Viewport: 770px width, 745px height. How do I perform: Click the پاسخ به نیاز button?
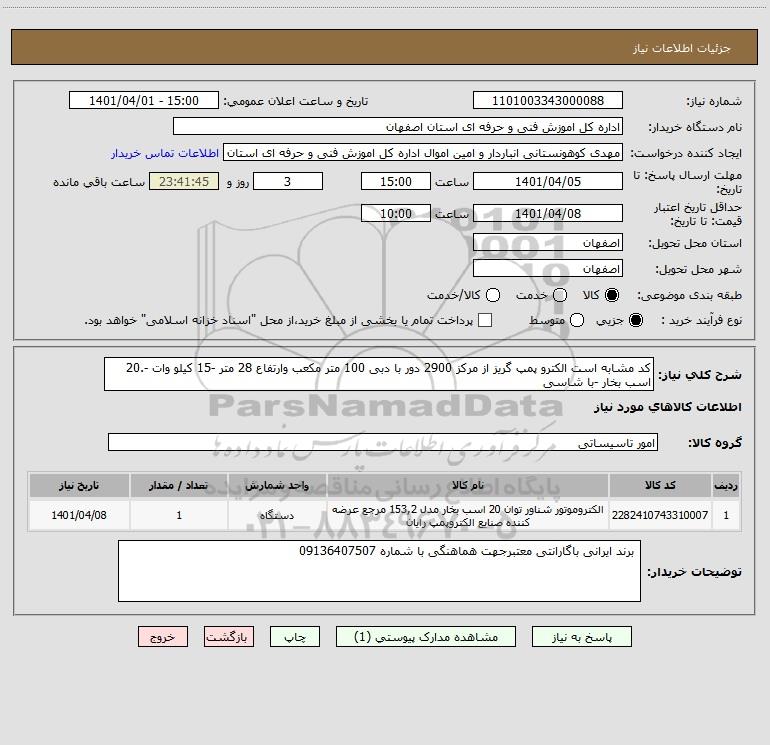581,637
